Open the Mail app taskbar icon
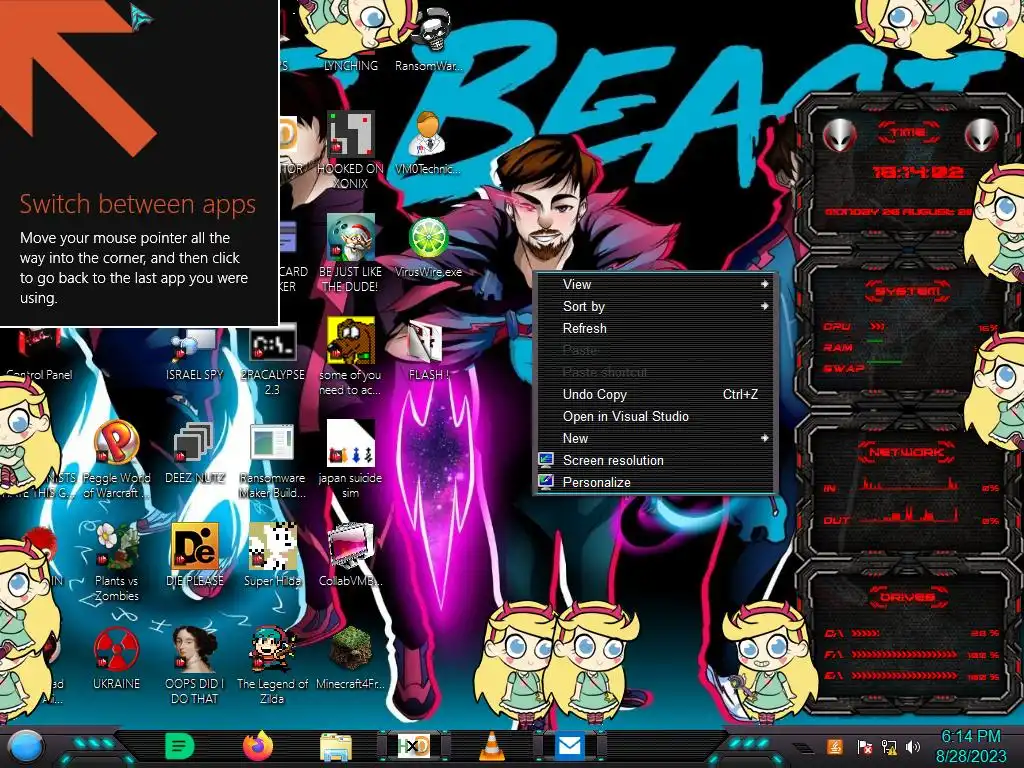1024x768 pixels. click(x=570, y=745)
